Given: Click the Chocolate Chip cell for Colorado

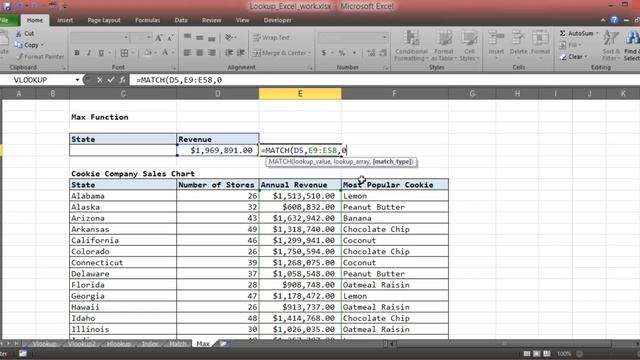Looking at the screenshot, I should tap(395, 251).
